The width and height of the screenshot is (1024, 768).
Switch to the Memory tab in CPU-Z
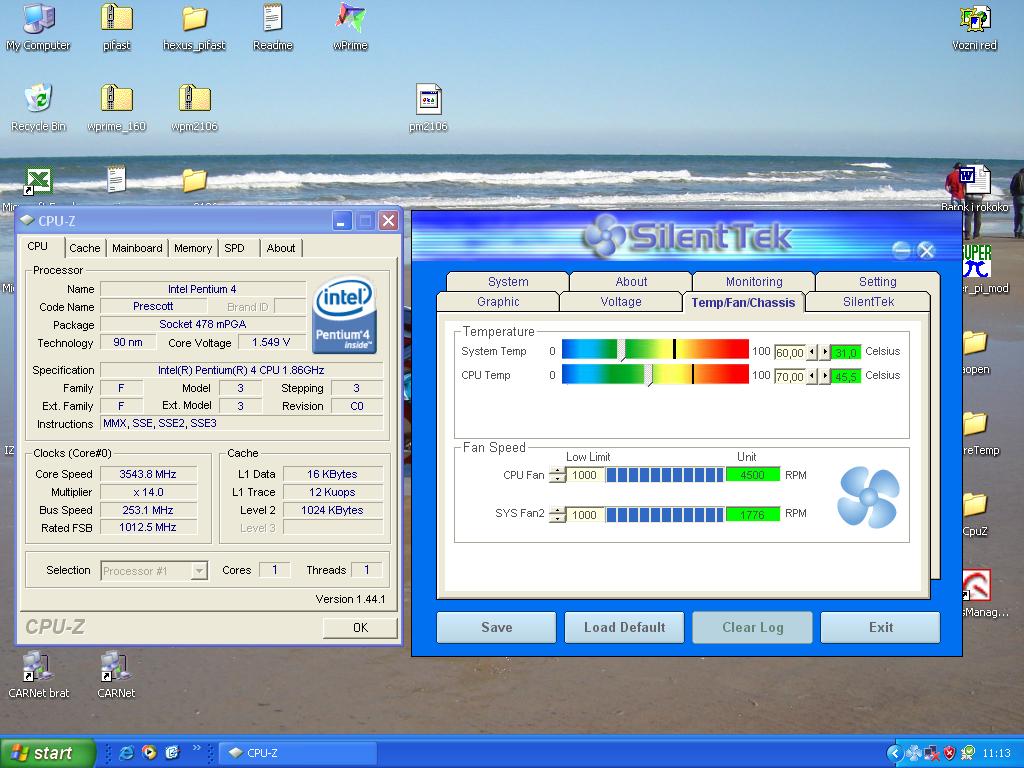[193, 248]
